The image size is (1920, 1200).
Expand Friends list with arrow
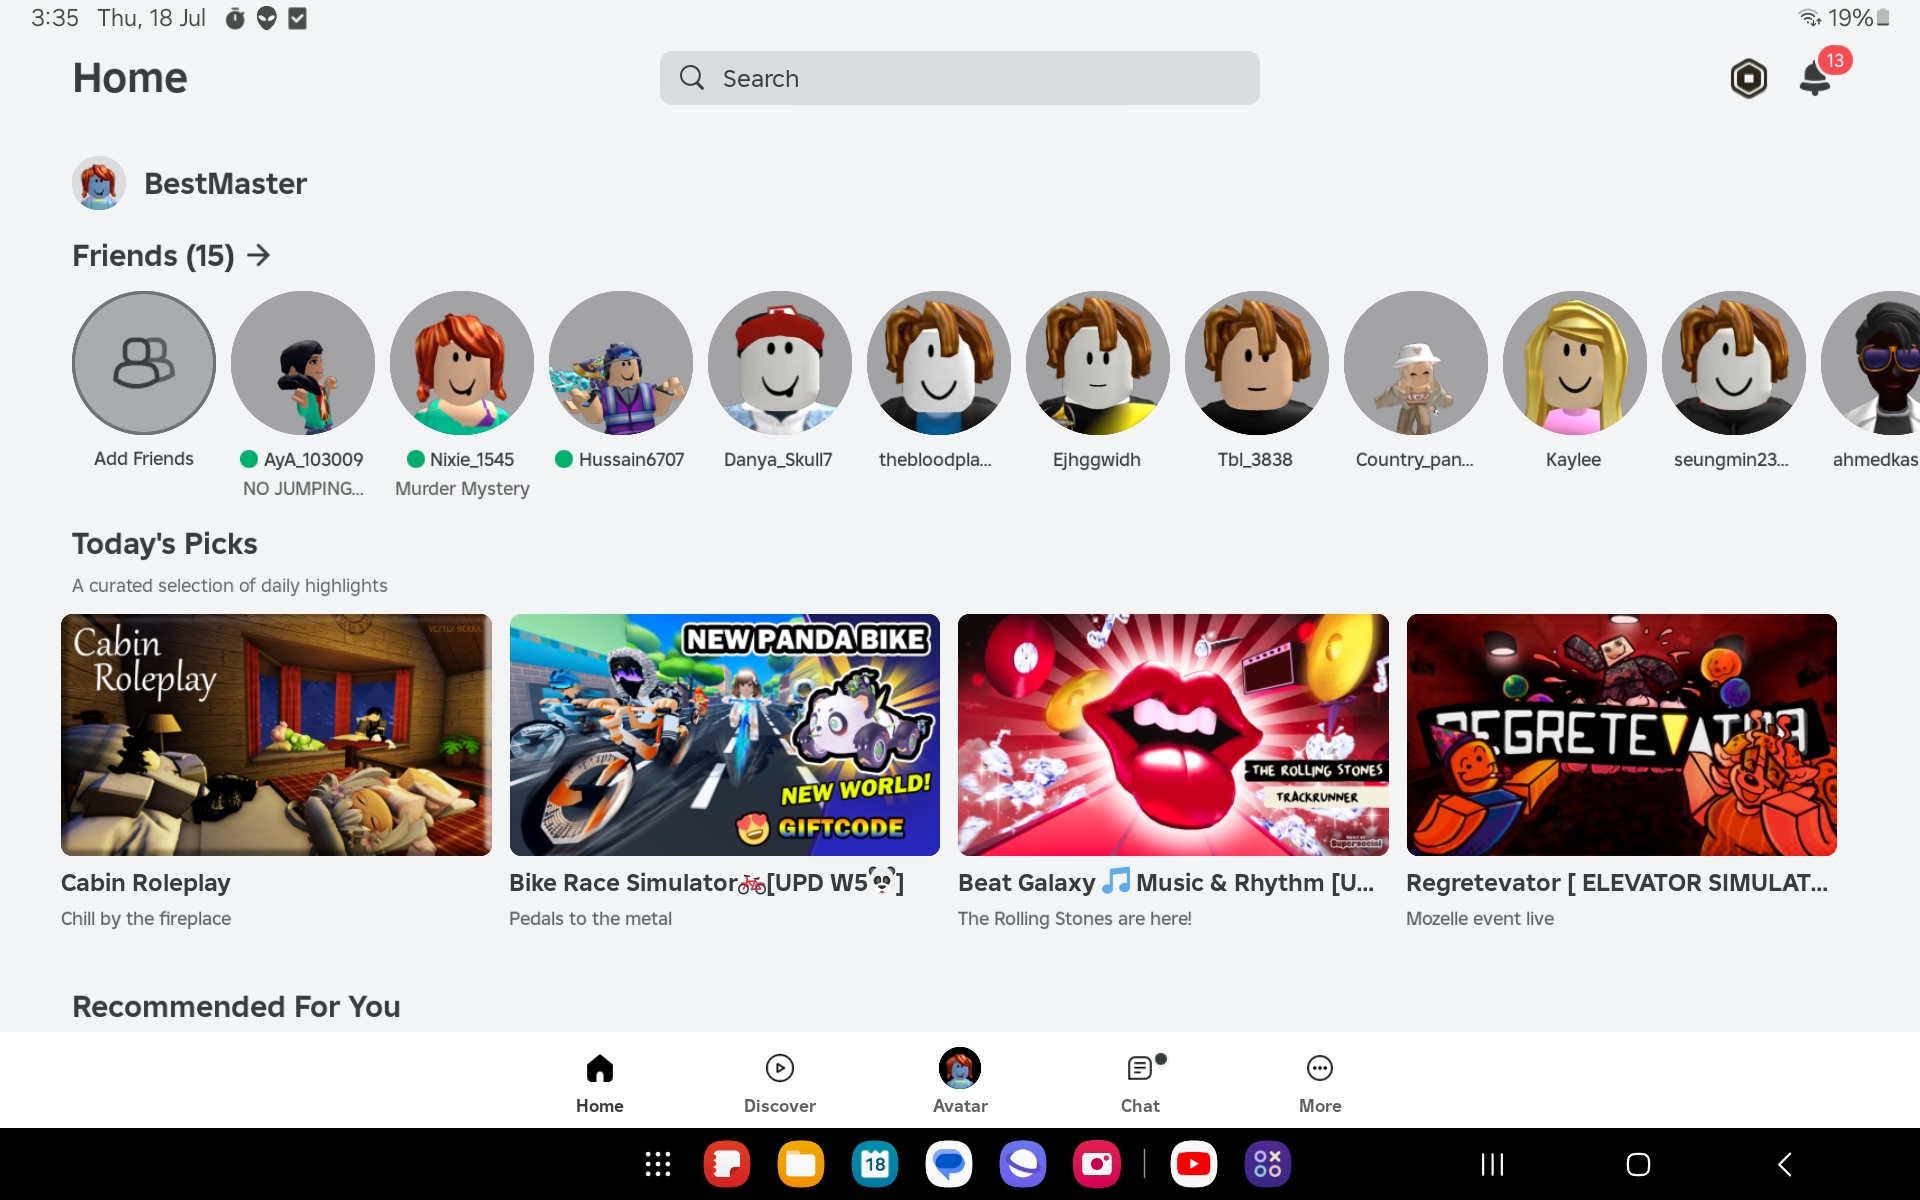259,255
